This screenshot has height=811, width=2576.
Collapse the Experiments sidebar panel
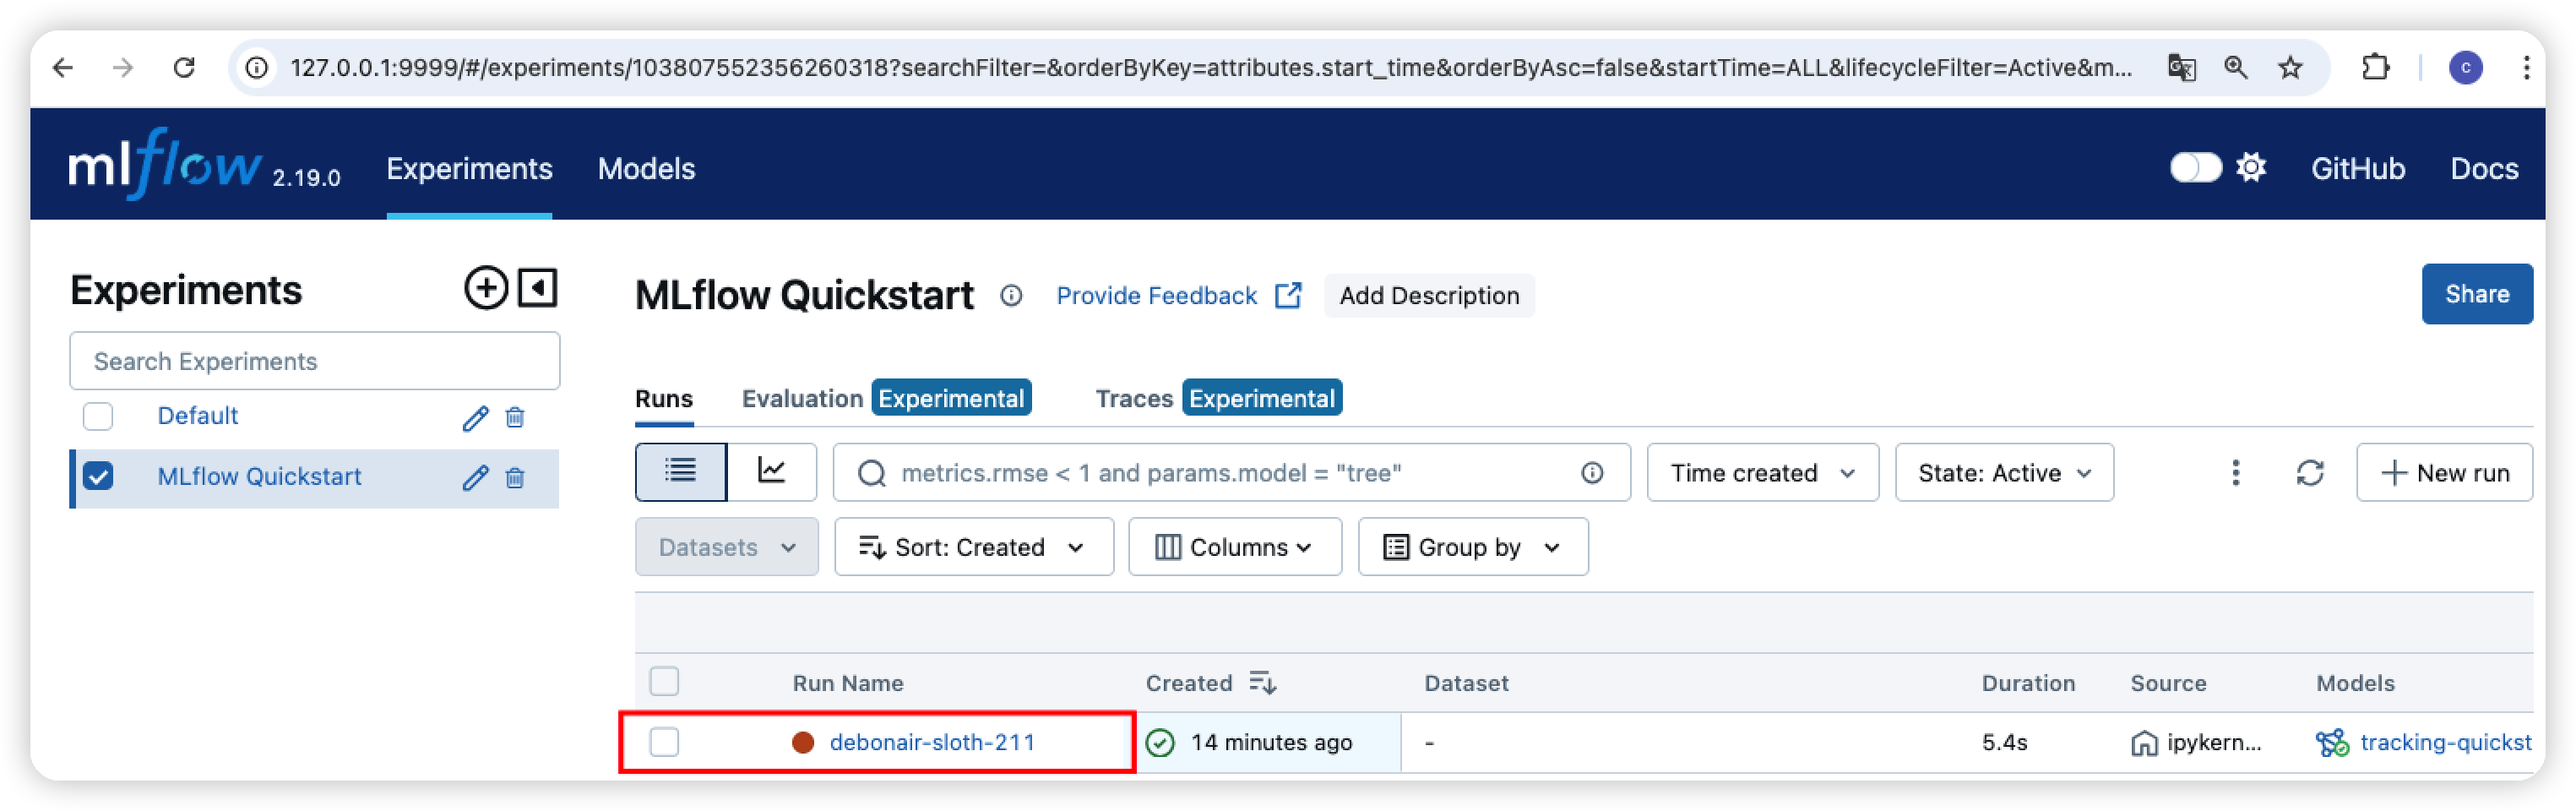[538, 289]
